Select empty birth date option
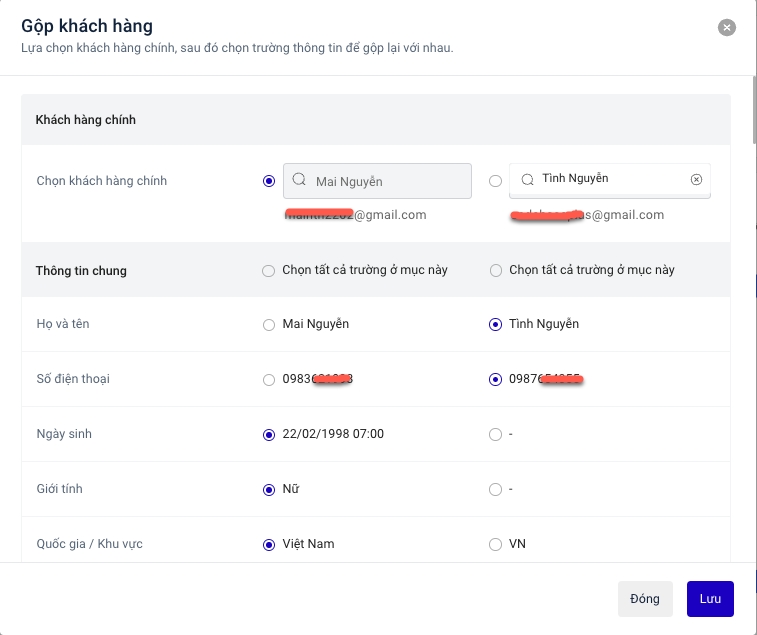Viewport: 757px width, 635px height. 495,435
